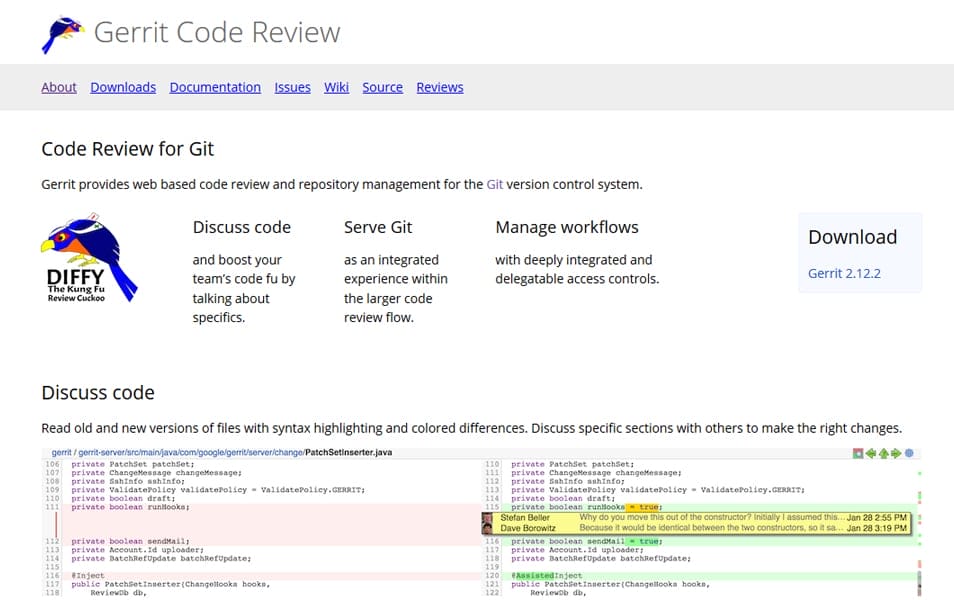
Task: Click PatchSetInserter.java file name
Action: [349, 453]
